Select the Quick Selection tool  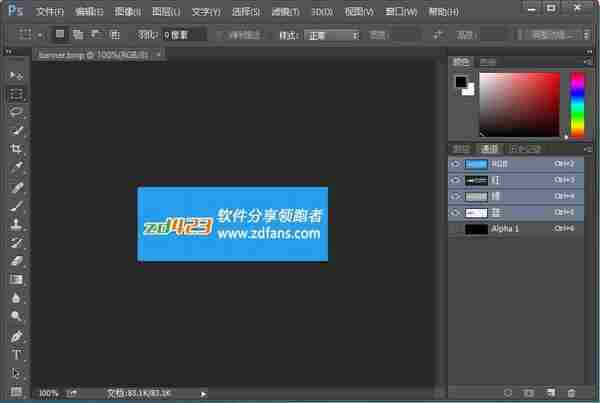tap(16, 131)
